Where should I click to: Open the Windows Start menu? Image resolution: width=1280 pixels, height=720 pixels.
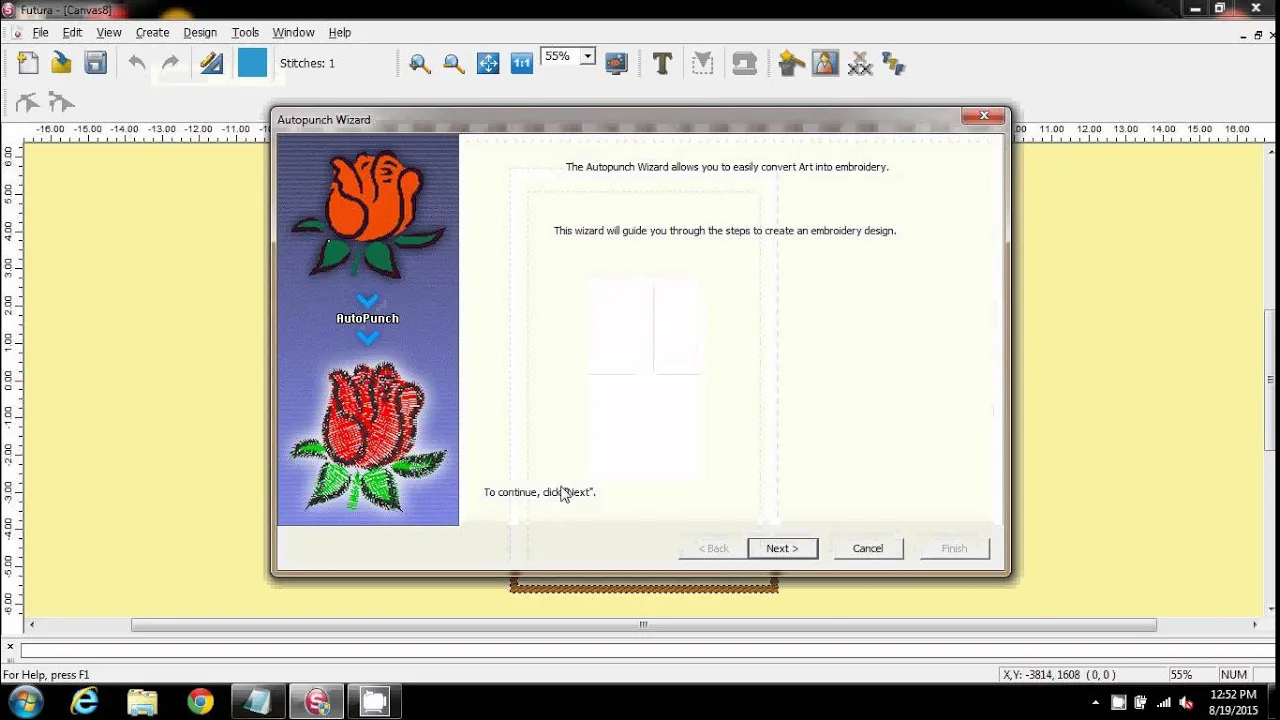[25, 702]
